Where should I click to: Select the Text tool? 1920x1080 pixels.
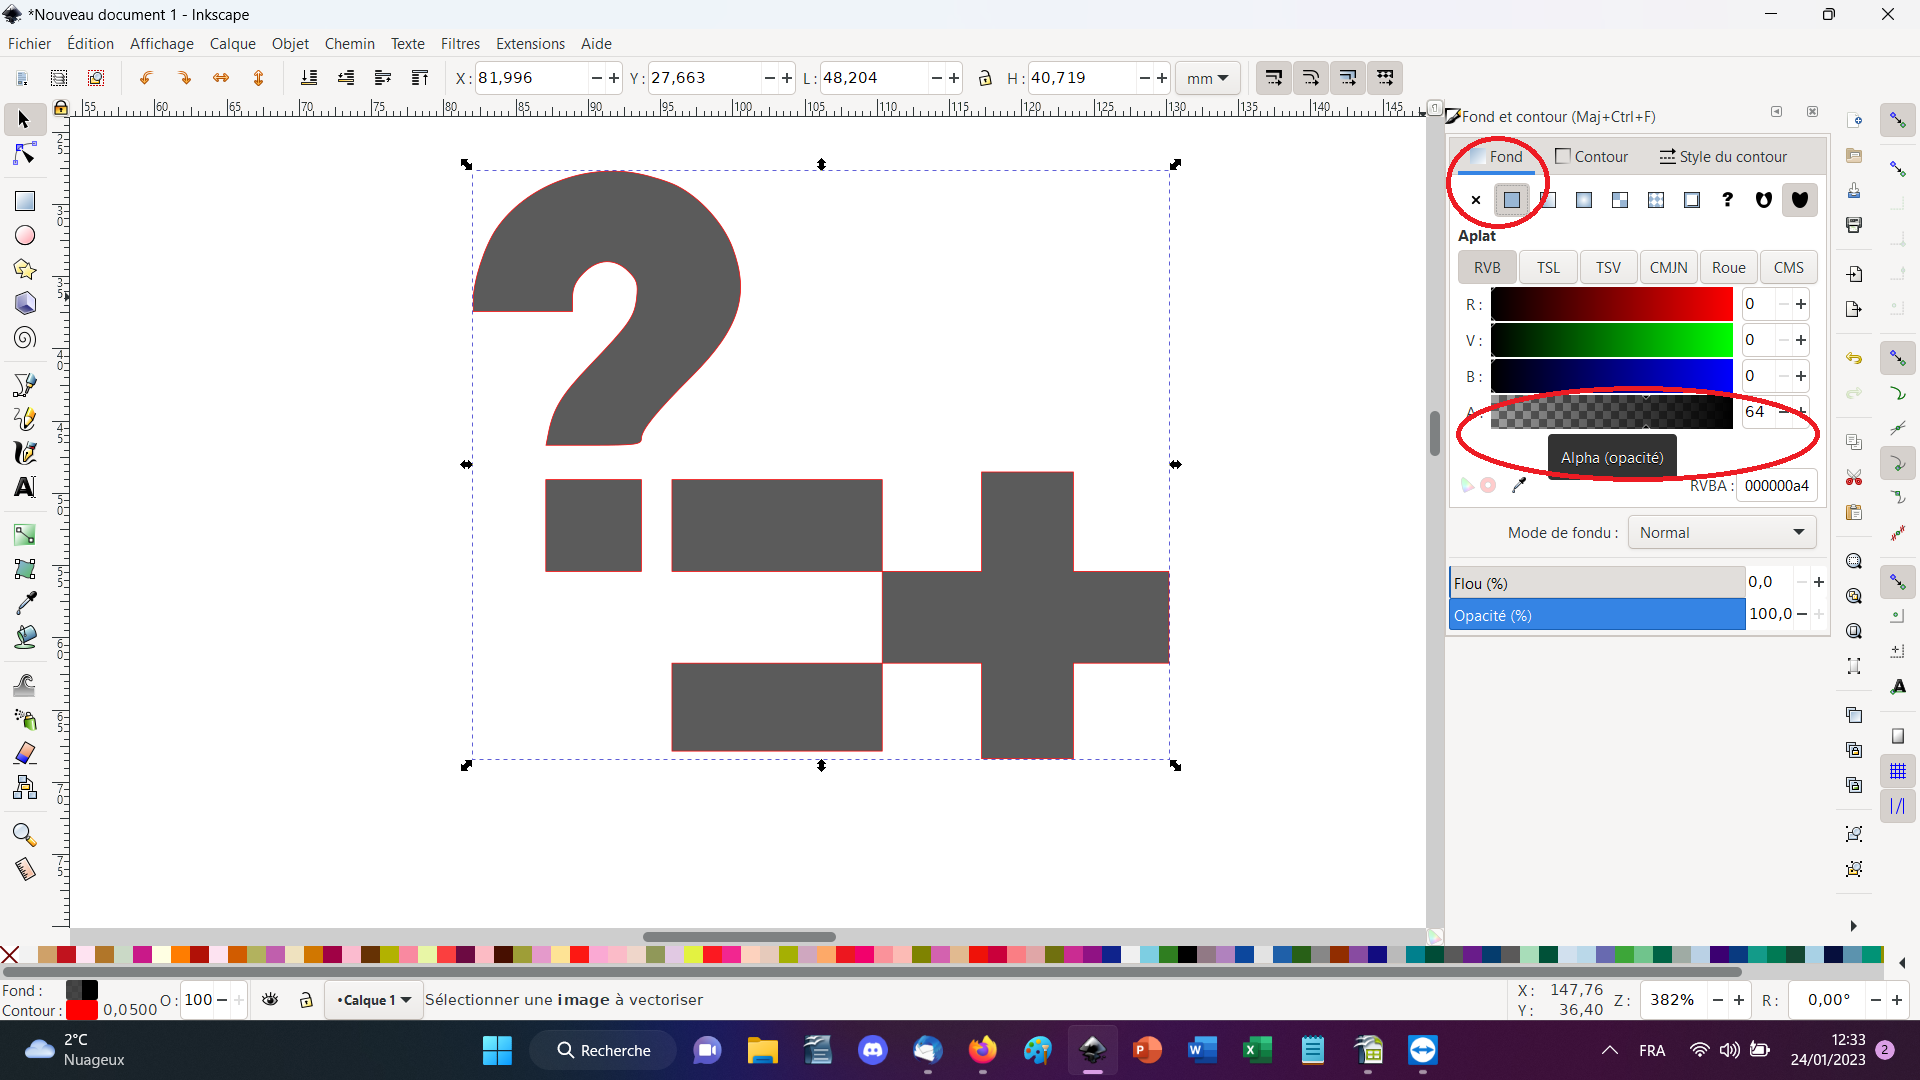click(x=25, y=487)
